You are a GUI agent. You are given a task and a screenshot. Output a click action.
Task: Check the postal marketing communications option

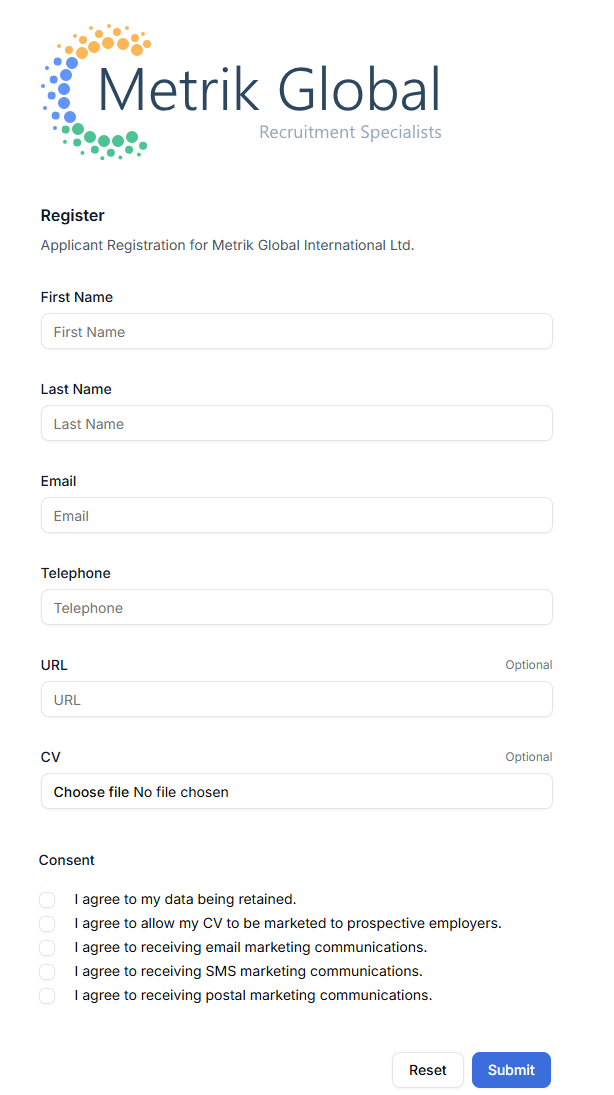click(x=47, y=996)
